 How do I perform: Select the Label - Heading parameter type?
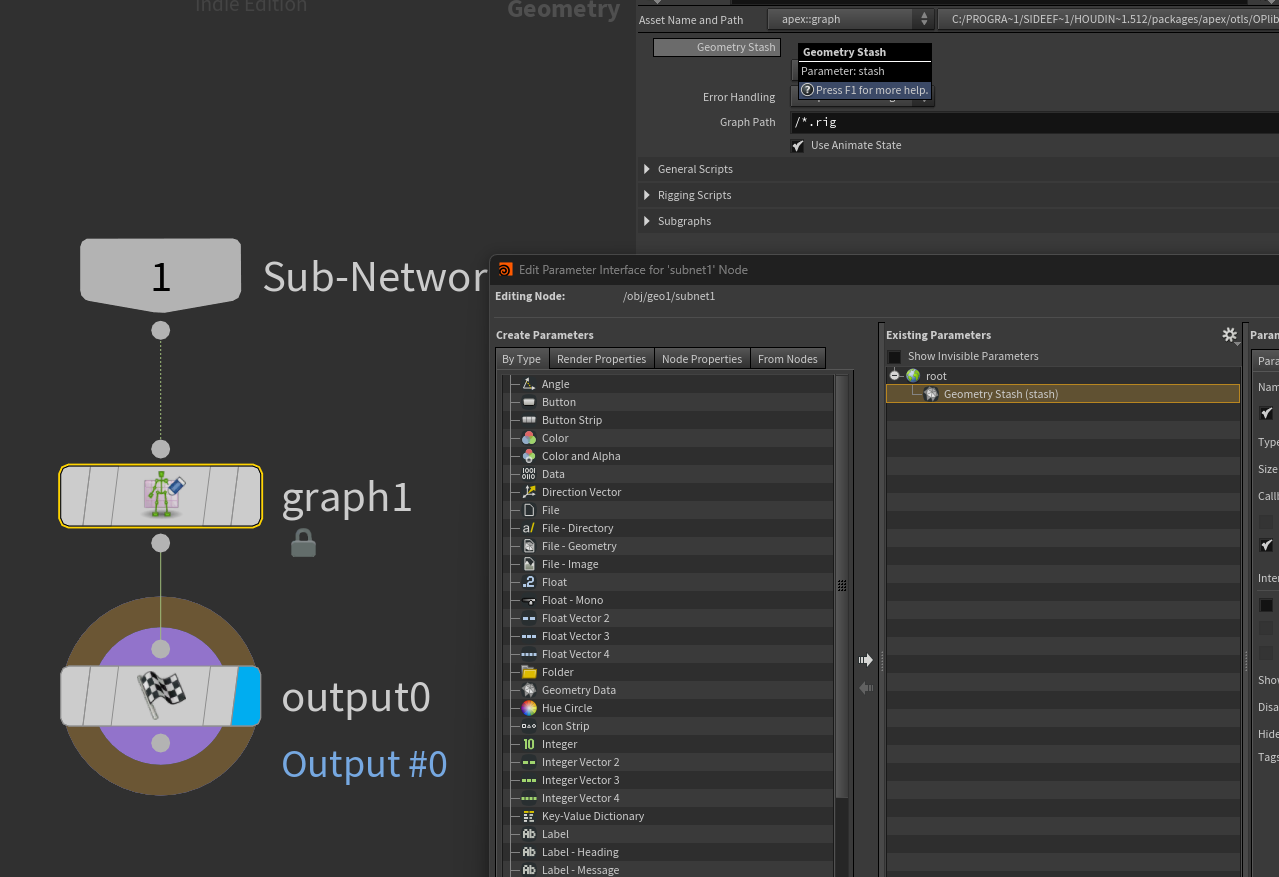[x=580, y=852]
